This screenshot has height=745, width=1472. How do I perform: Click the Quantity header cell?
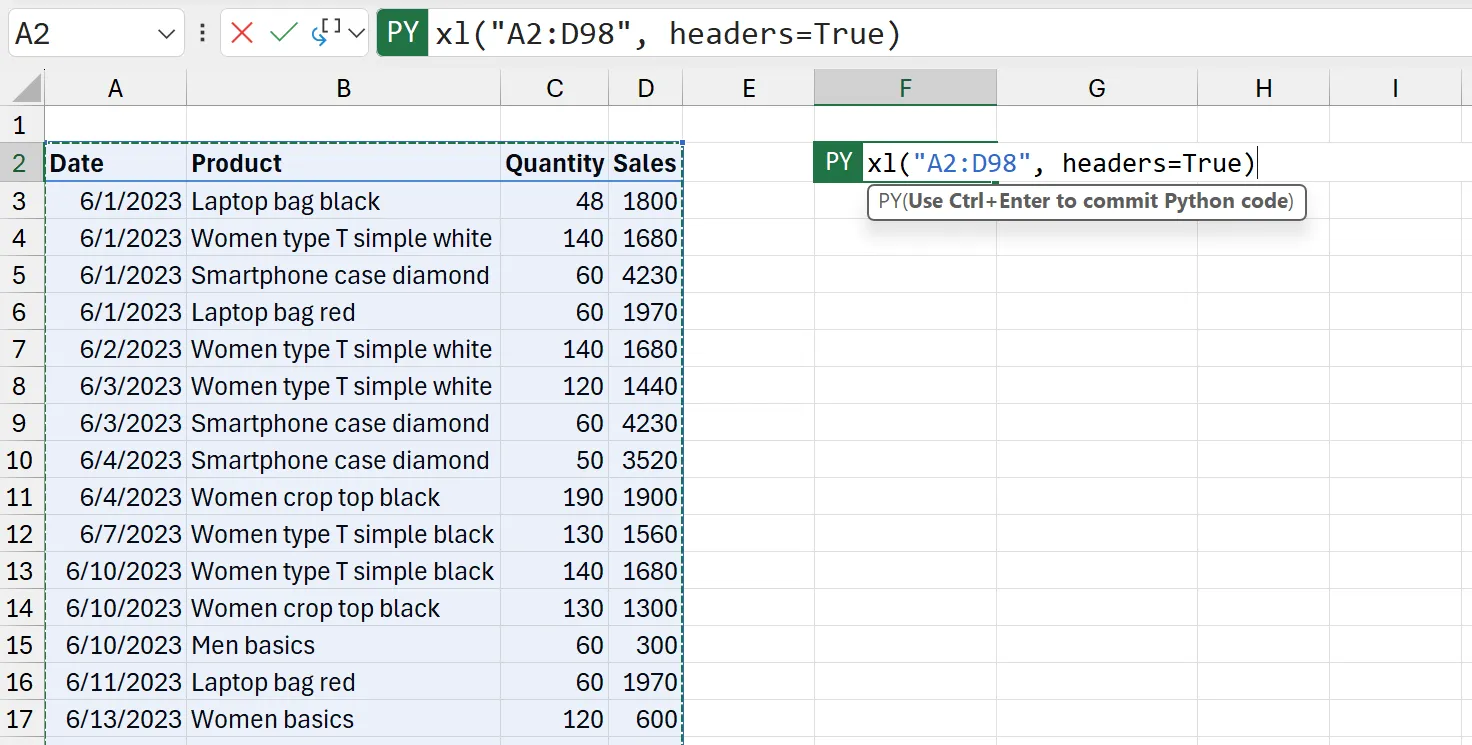pos(553,162)
